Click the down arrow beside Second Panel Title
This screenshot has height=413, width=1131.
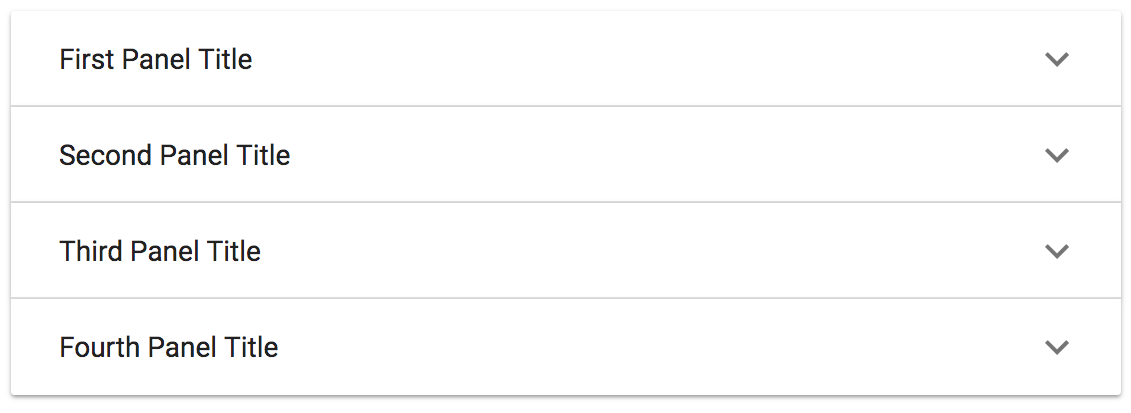click(1057, 156)
